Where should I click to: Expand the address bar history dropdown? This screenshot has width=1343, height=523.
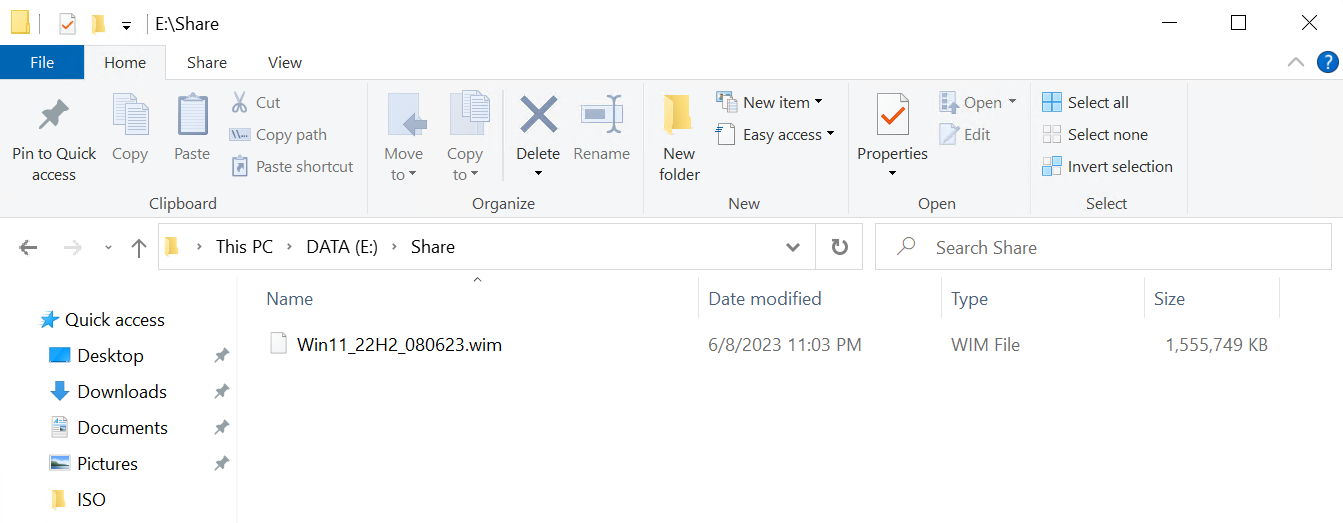(793, 247)
